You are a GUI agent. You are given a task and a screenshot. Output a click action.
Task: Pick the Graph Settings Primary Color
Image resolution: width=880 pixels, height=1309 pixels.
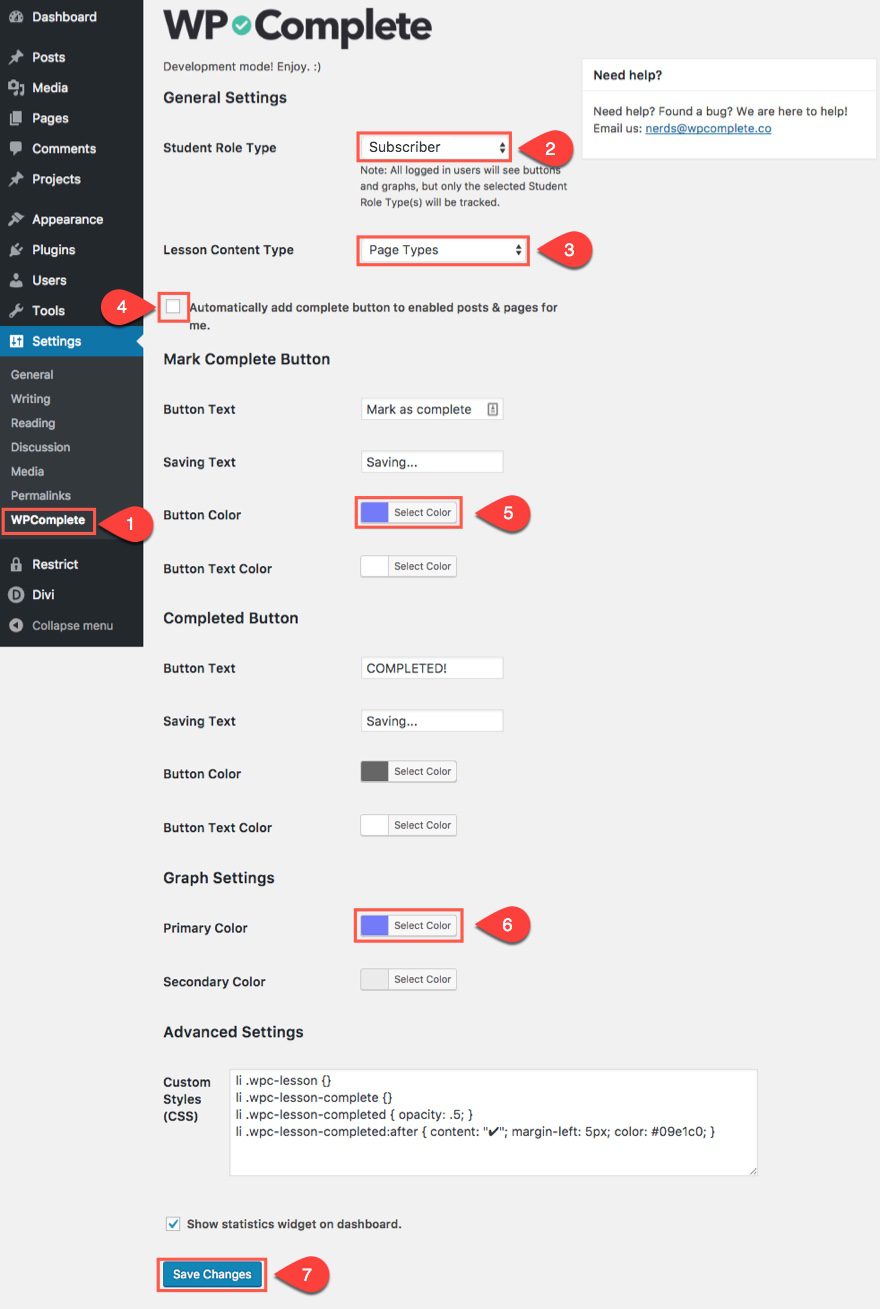click(x=406, y=924)
